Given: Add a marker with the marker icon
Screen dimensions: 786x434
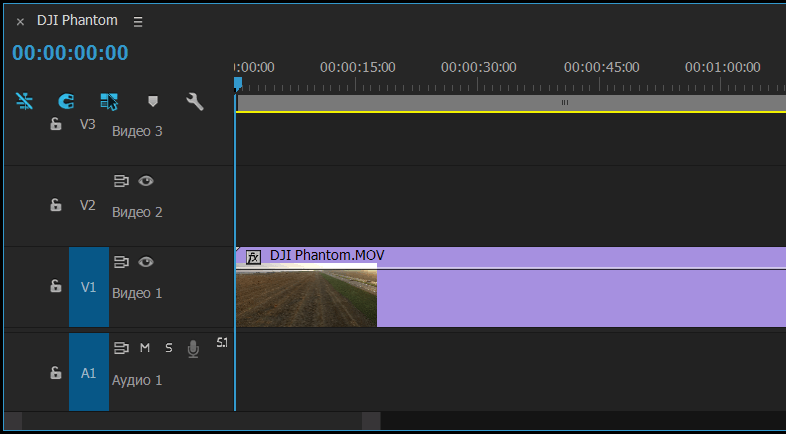Looking at the screenshot, I should [153, 102].
